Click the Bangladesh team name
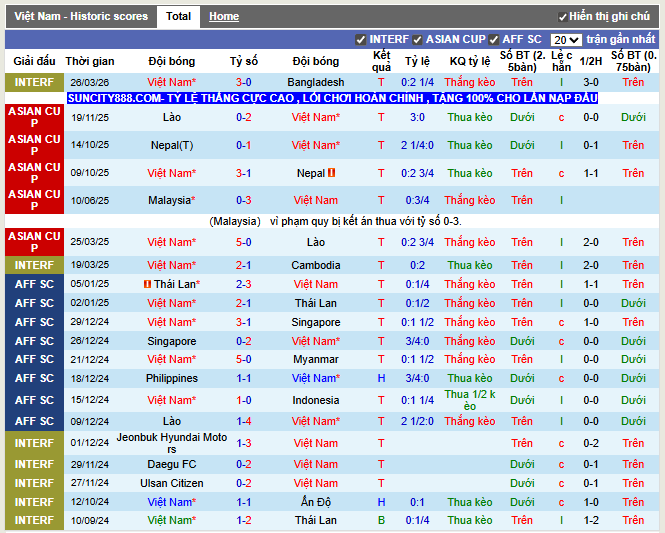This screenshot has width=665, height=533. [315, 82]
